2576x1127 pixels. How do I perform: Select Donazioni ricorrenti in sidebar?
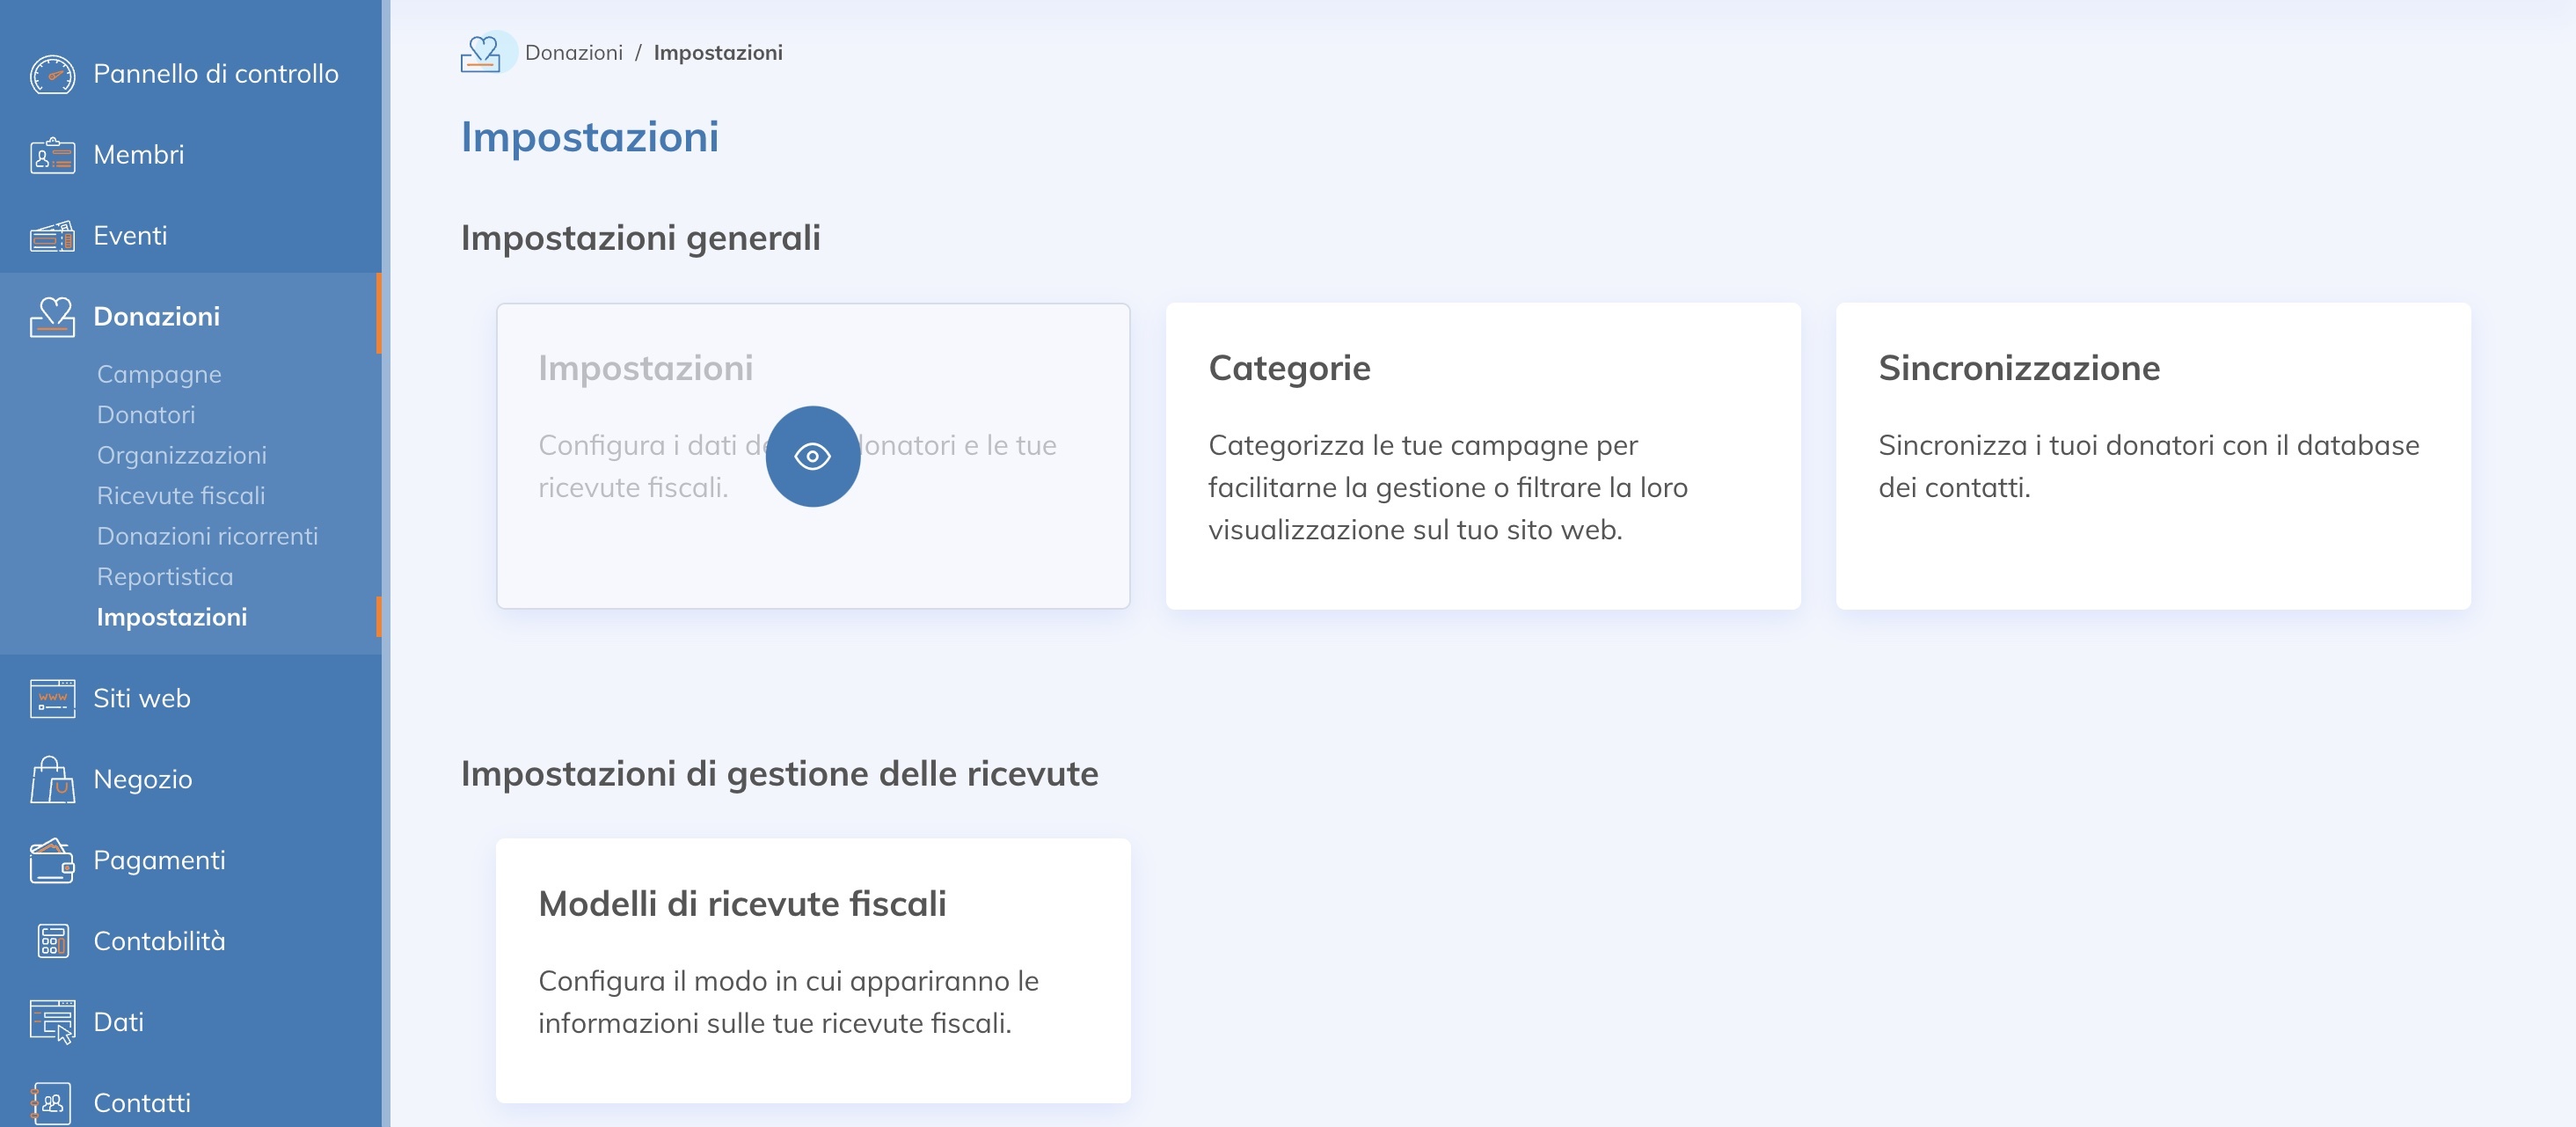click(207, 536)
